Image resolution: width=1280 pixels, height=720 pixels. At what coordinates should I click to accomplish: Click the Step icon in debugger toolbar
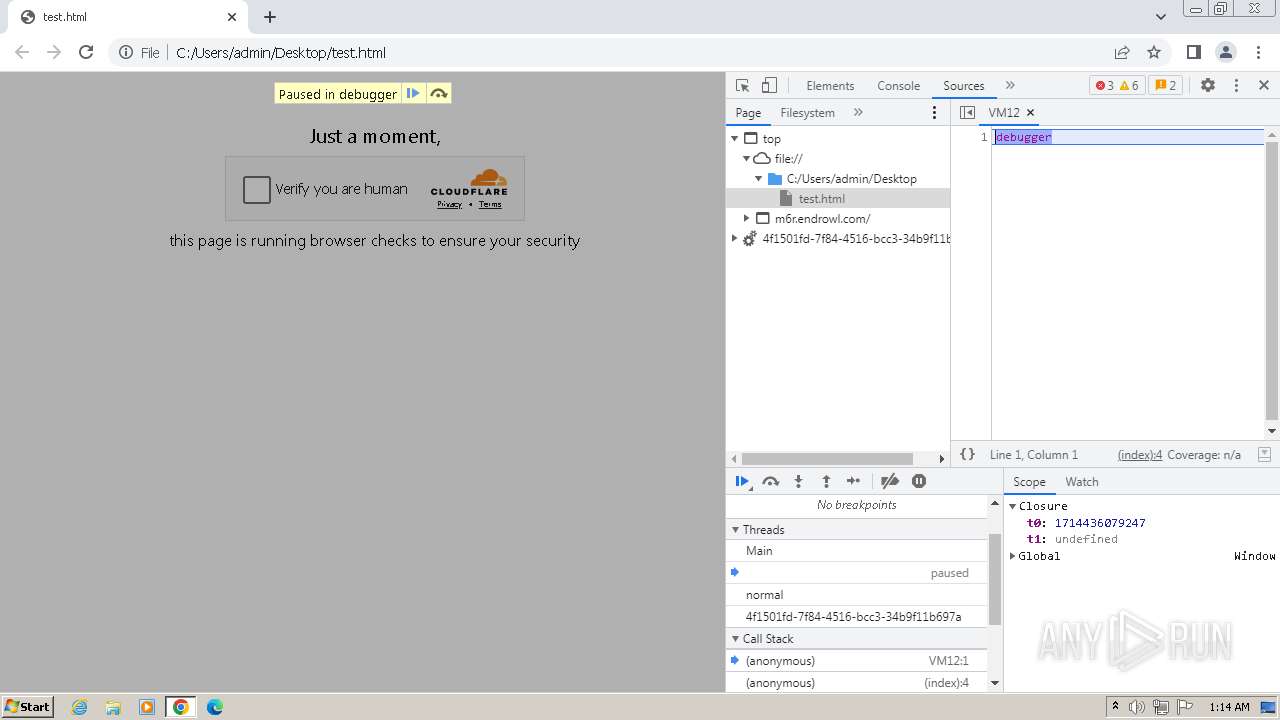pos(853,481)
